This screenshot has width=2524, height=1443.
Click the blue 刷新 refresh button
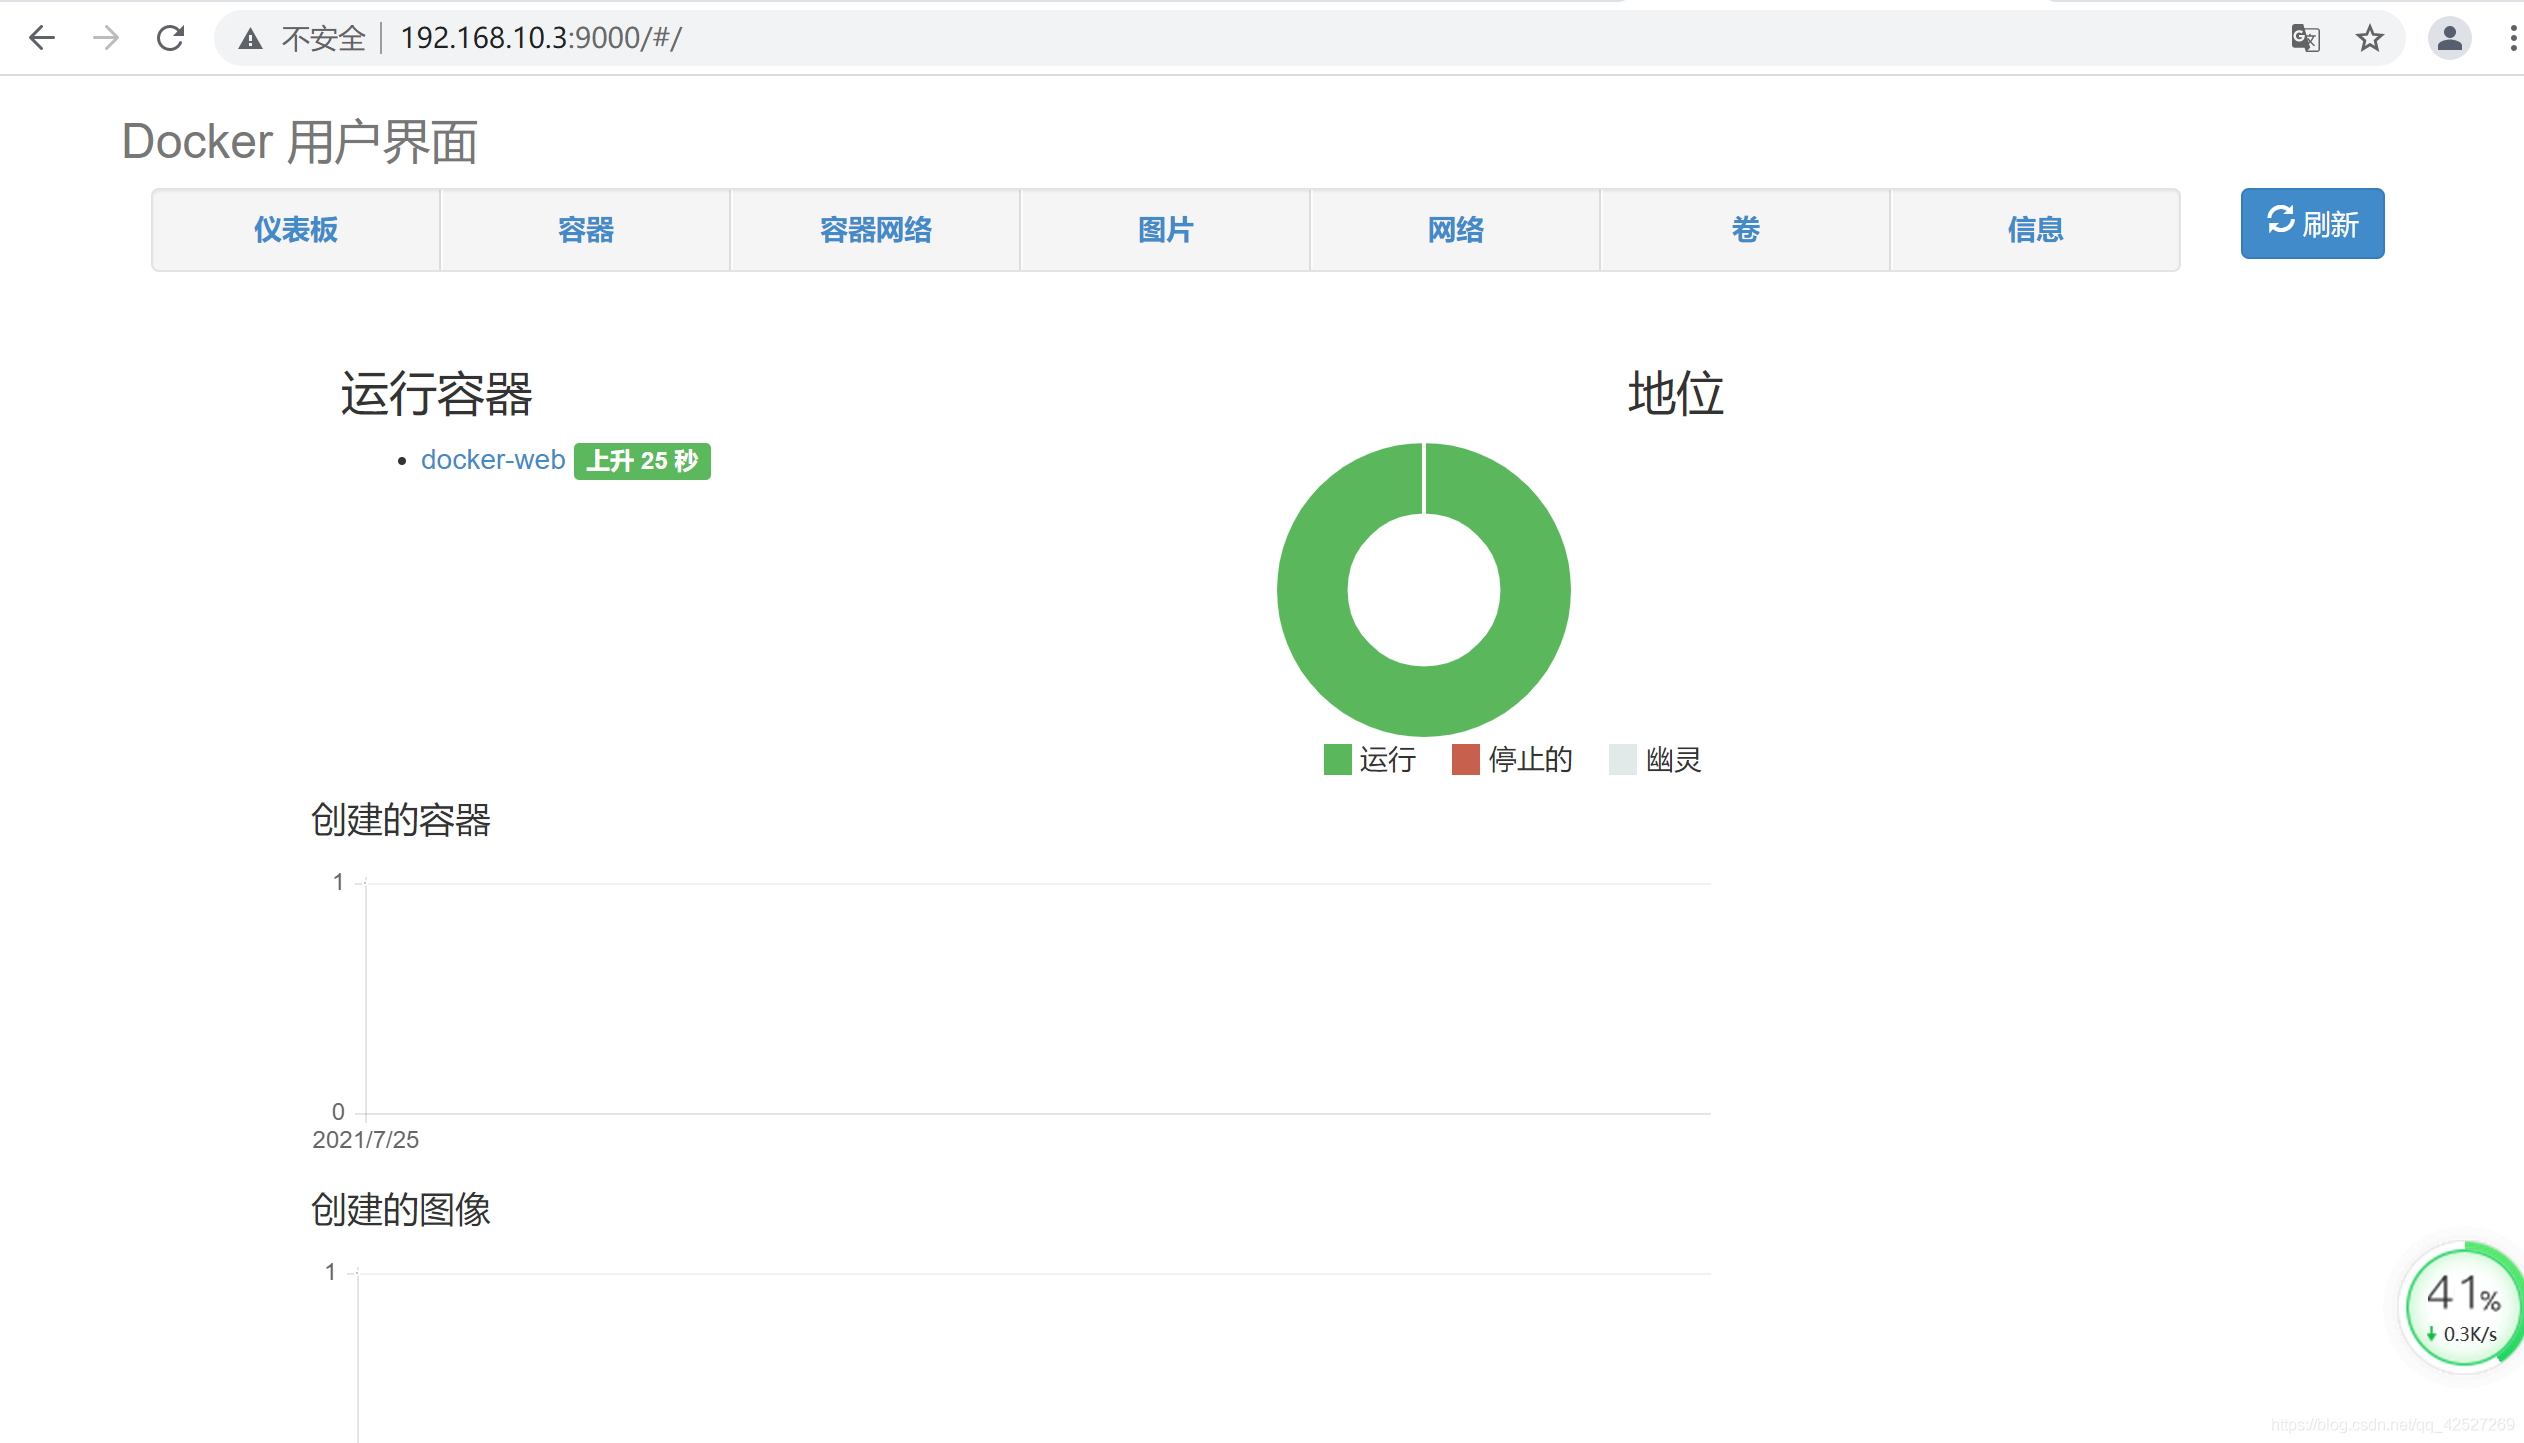coord(2312,223)
